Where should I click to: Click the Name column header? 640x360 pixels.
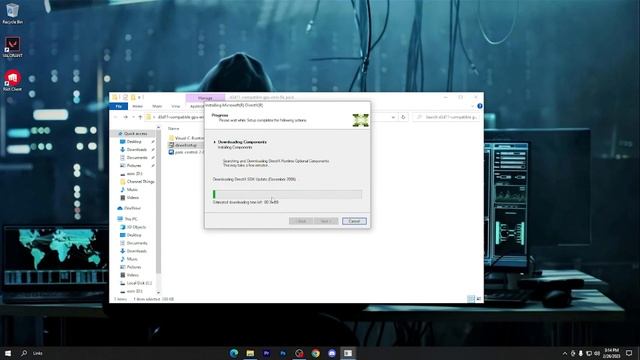[174, 129]
